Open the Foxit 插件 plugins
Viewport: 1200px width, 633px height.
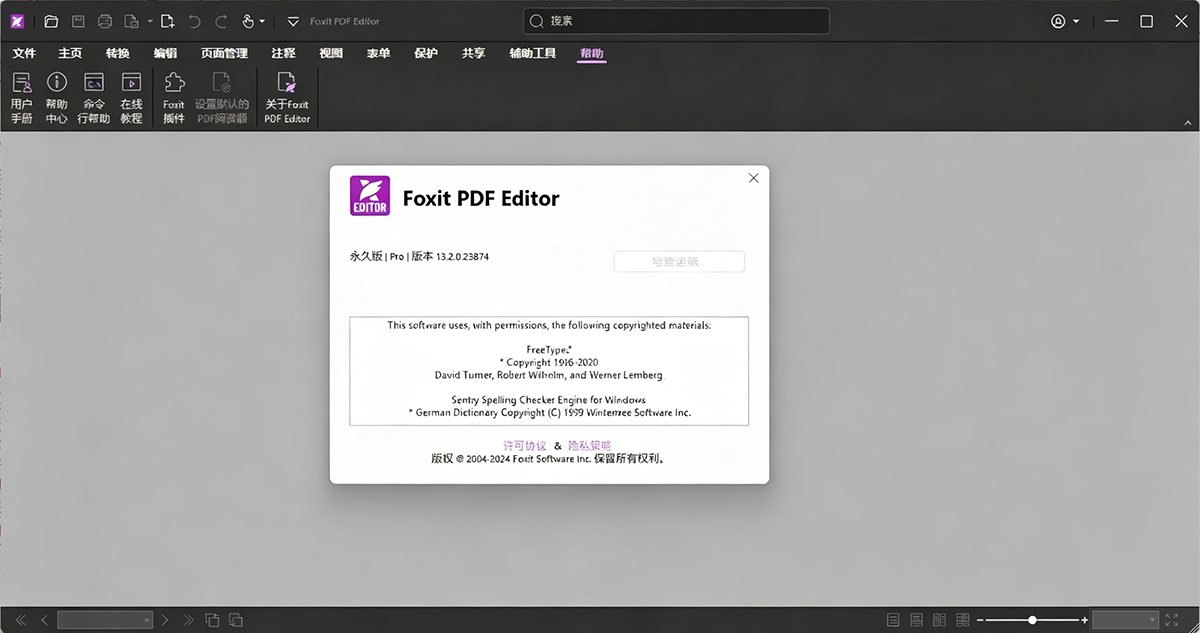pos(174,98)
